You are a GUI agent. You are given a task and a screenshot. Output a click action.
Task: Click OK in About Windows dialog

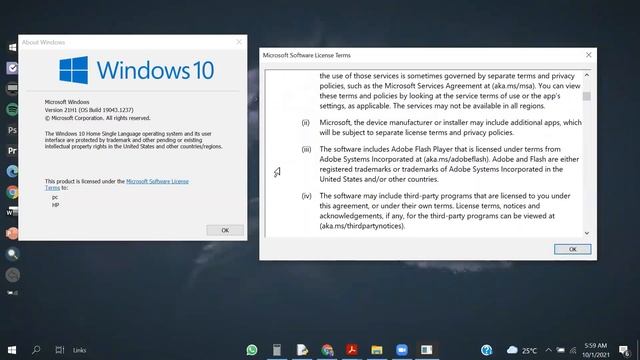pyautogui.click(x=225, y=230)
